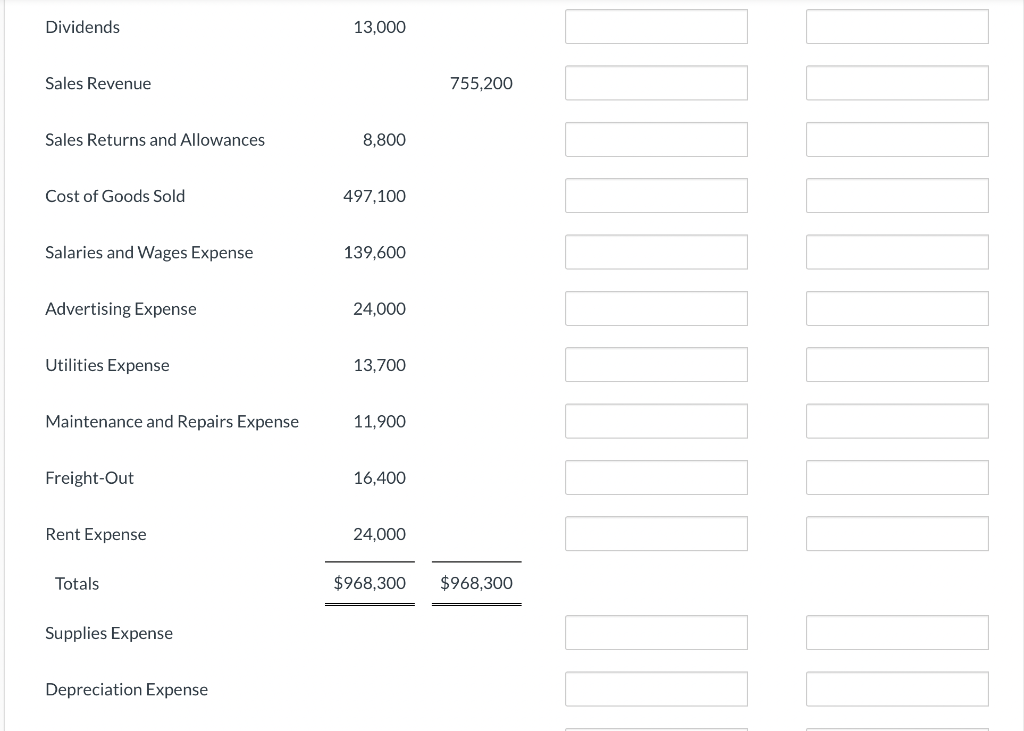Select the first Rent Expense input field
Viewport: 1024px width, 731px height.
(x=656, y=533)
